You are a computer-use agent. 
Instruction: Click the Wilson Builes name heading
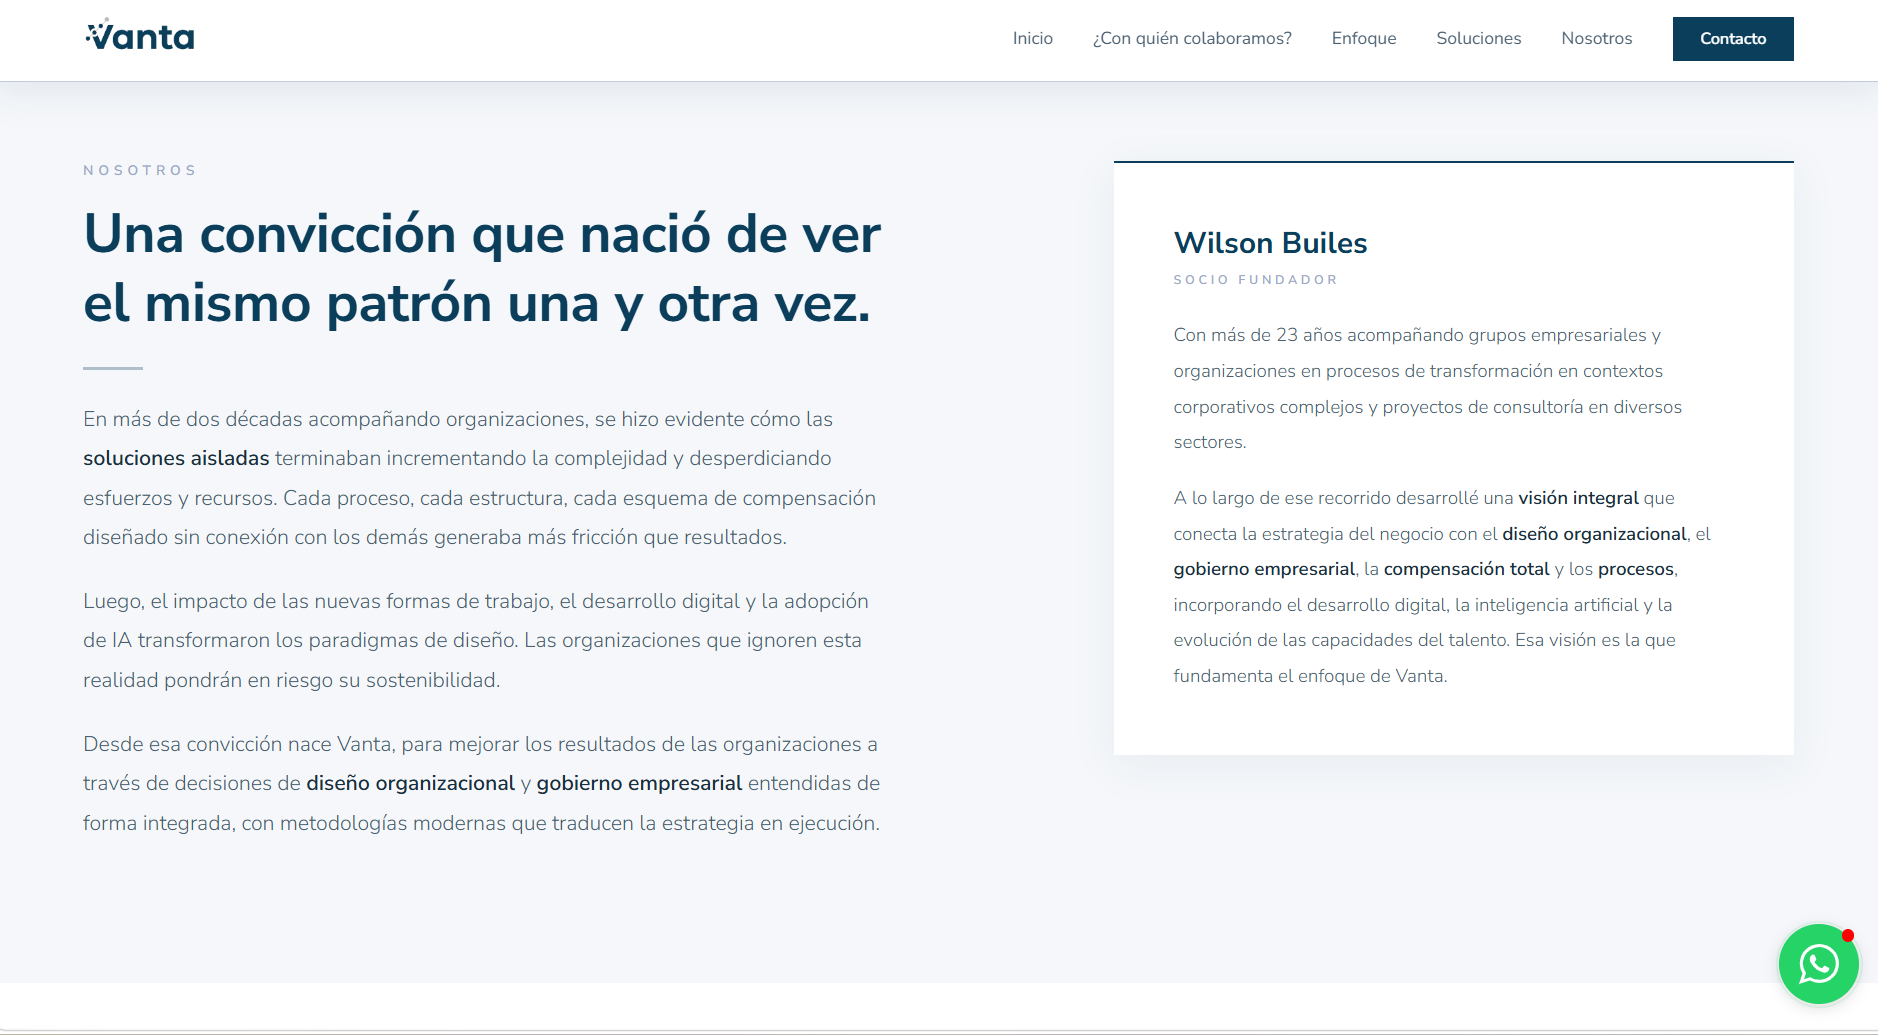click(1270, 243)
